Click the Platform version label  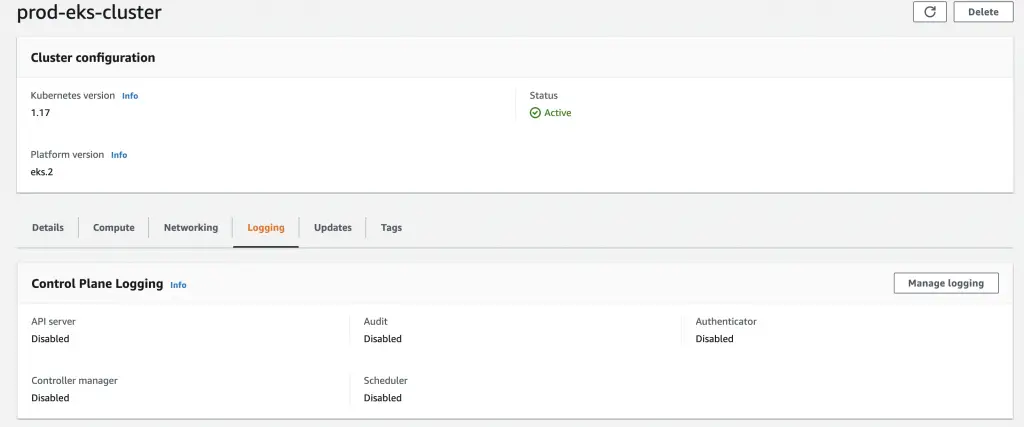click(67, 155)
